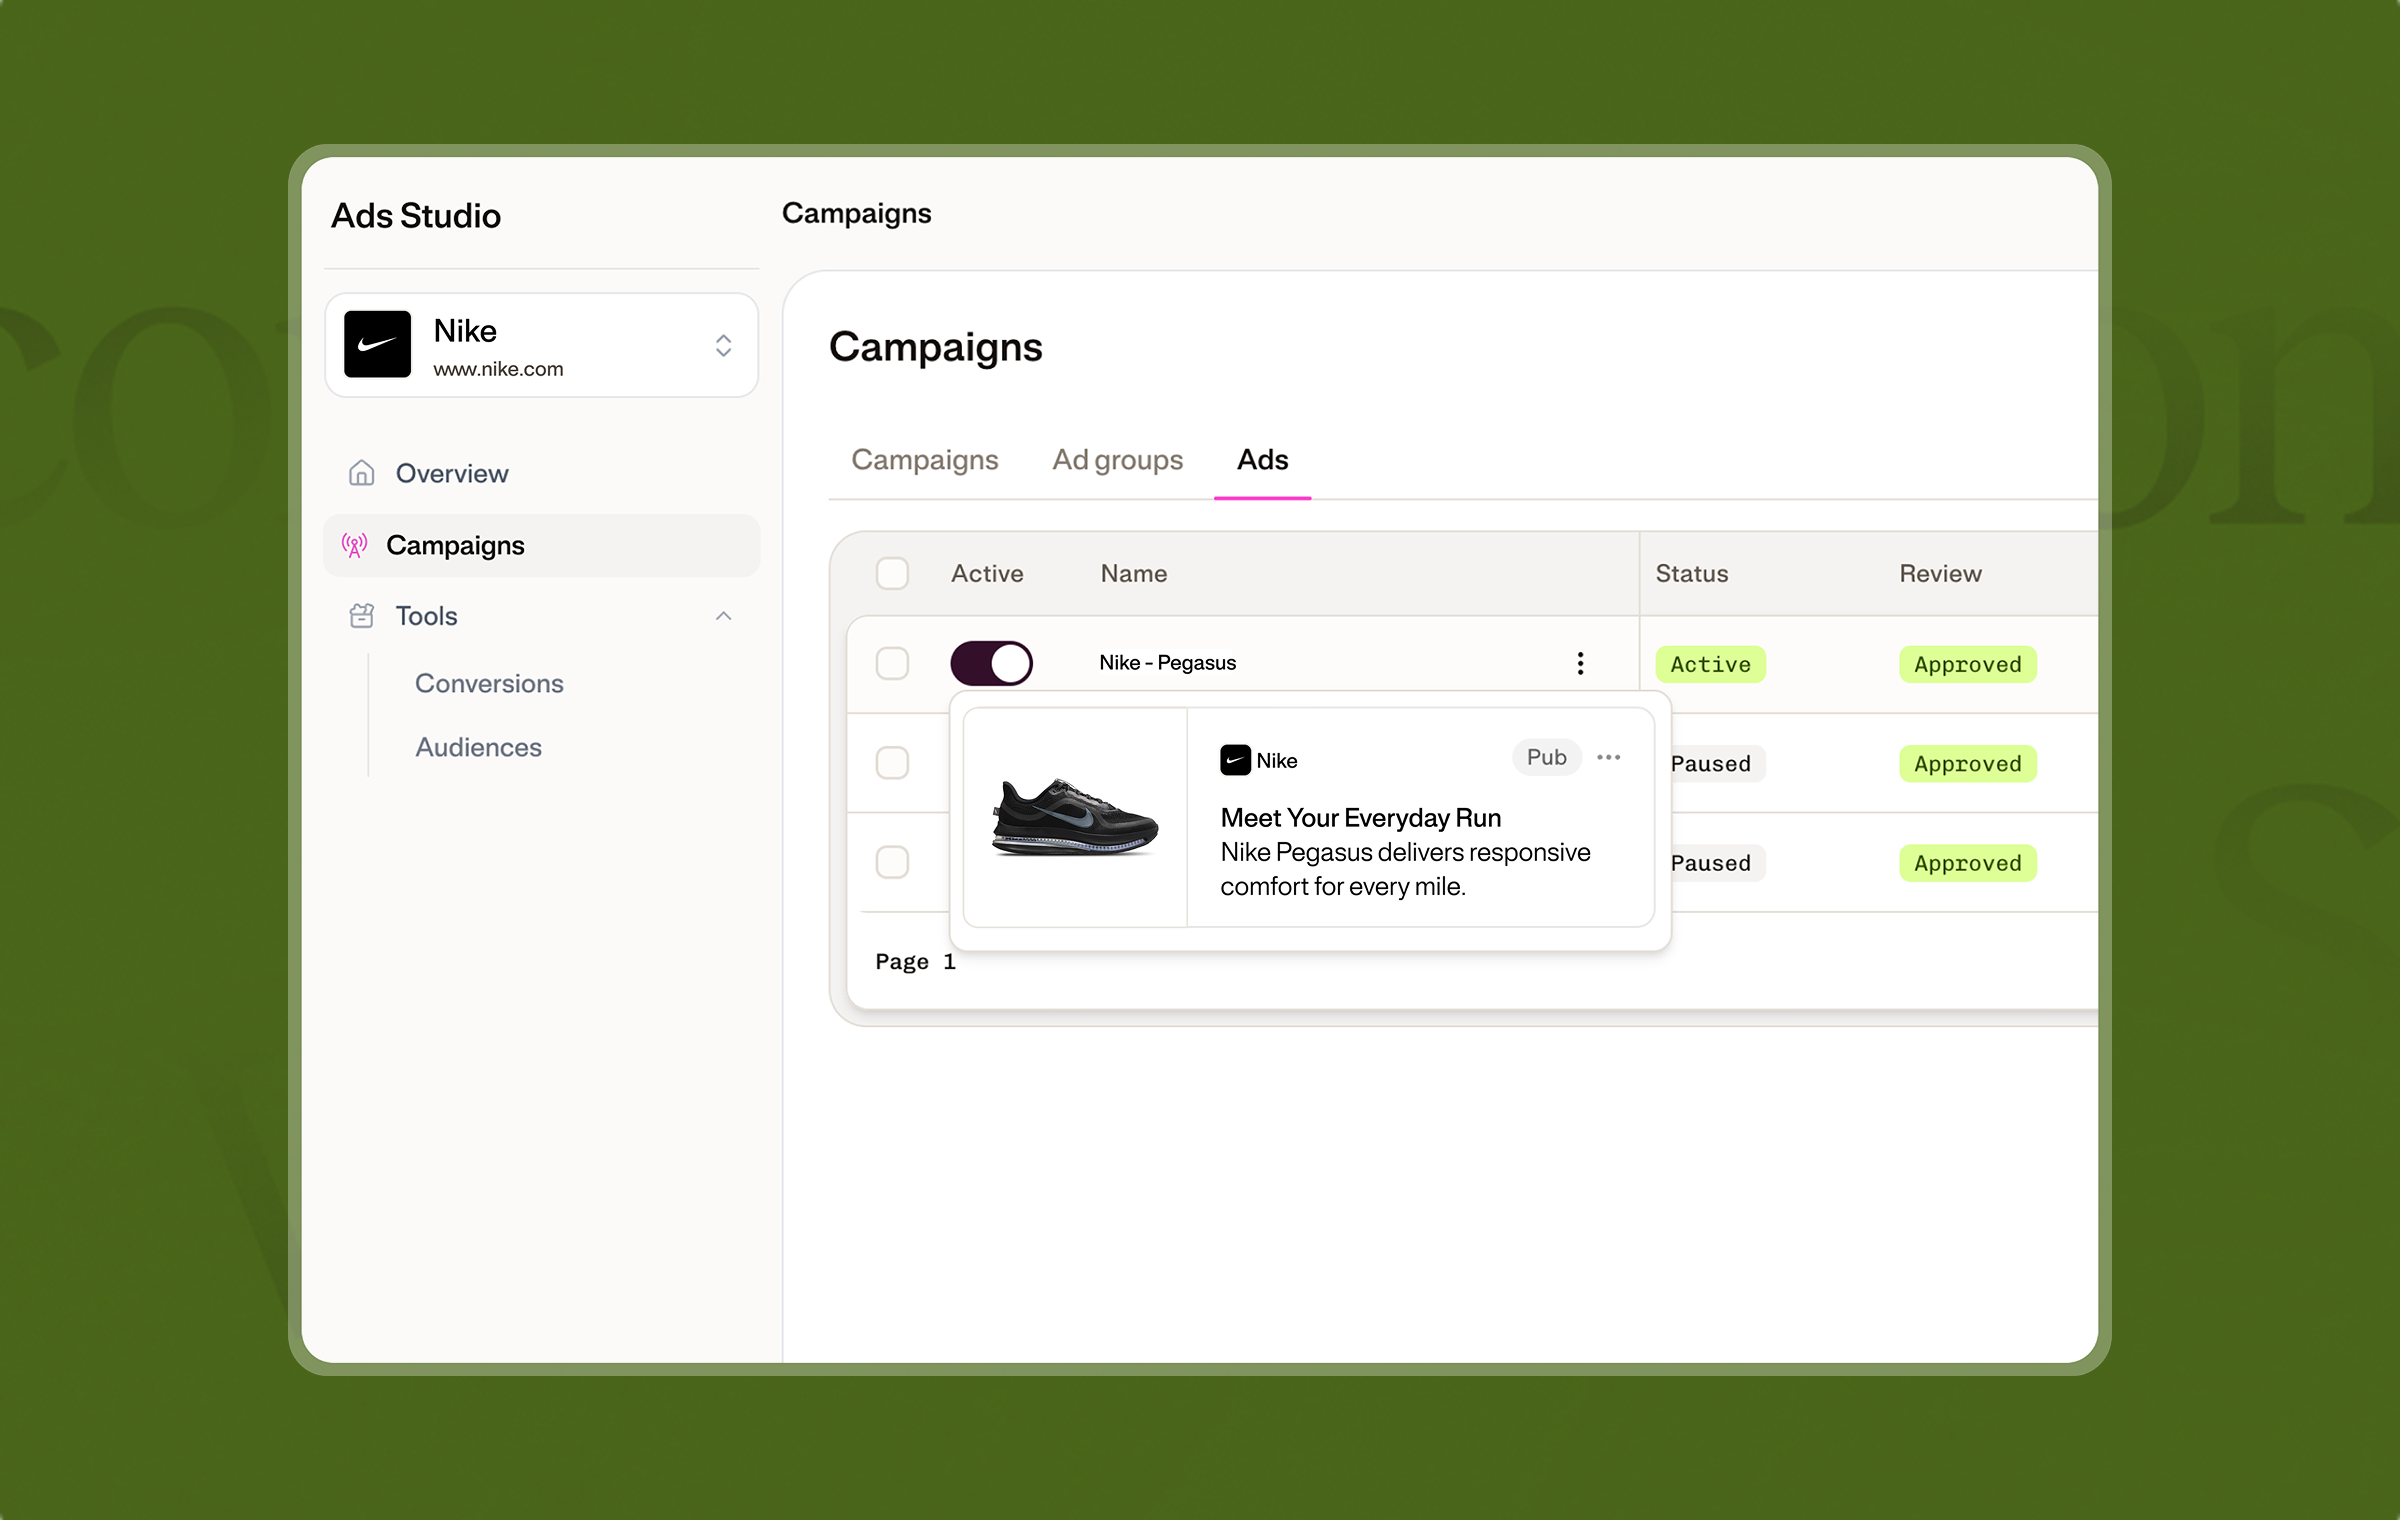
Task: Click the Ads Studio title
Action: click(x=416, y=216)
